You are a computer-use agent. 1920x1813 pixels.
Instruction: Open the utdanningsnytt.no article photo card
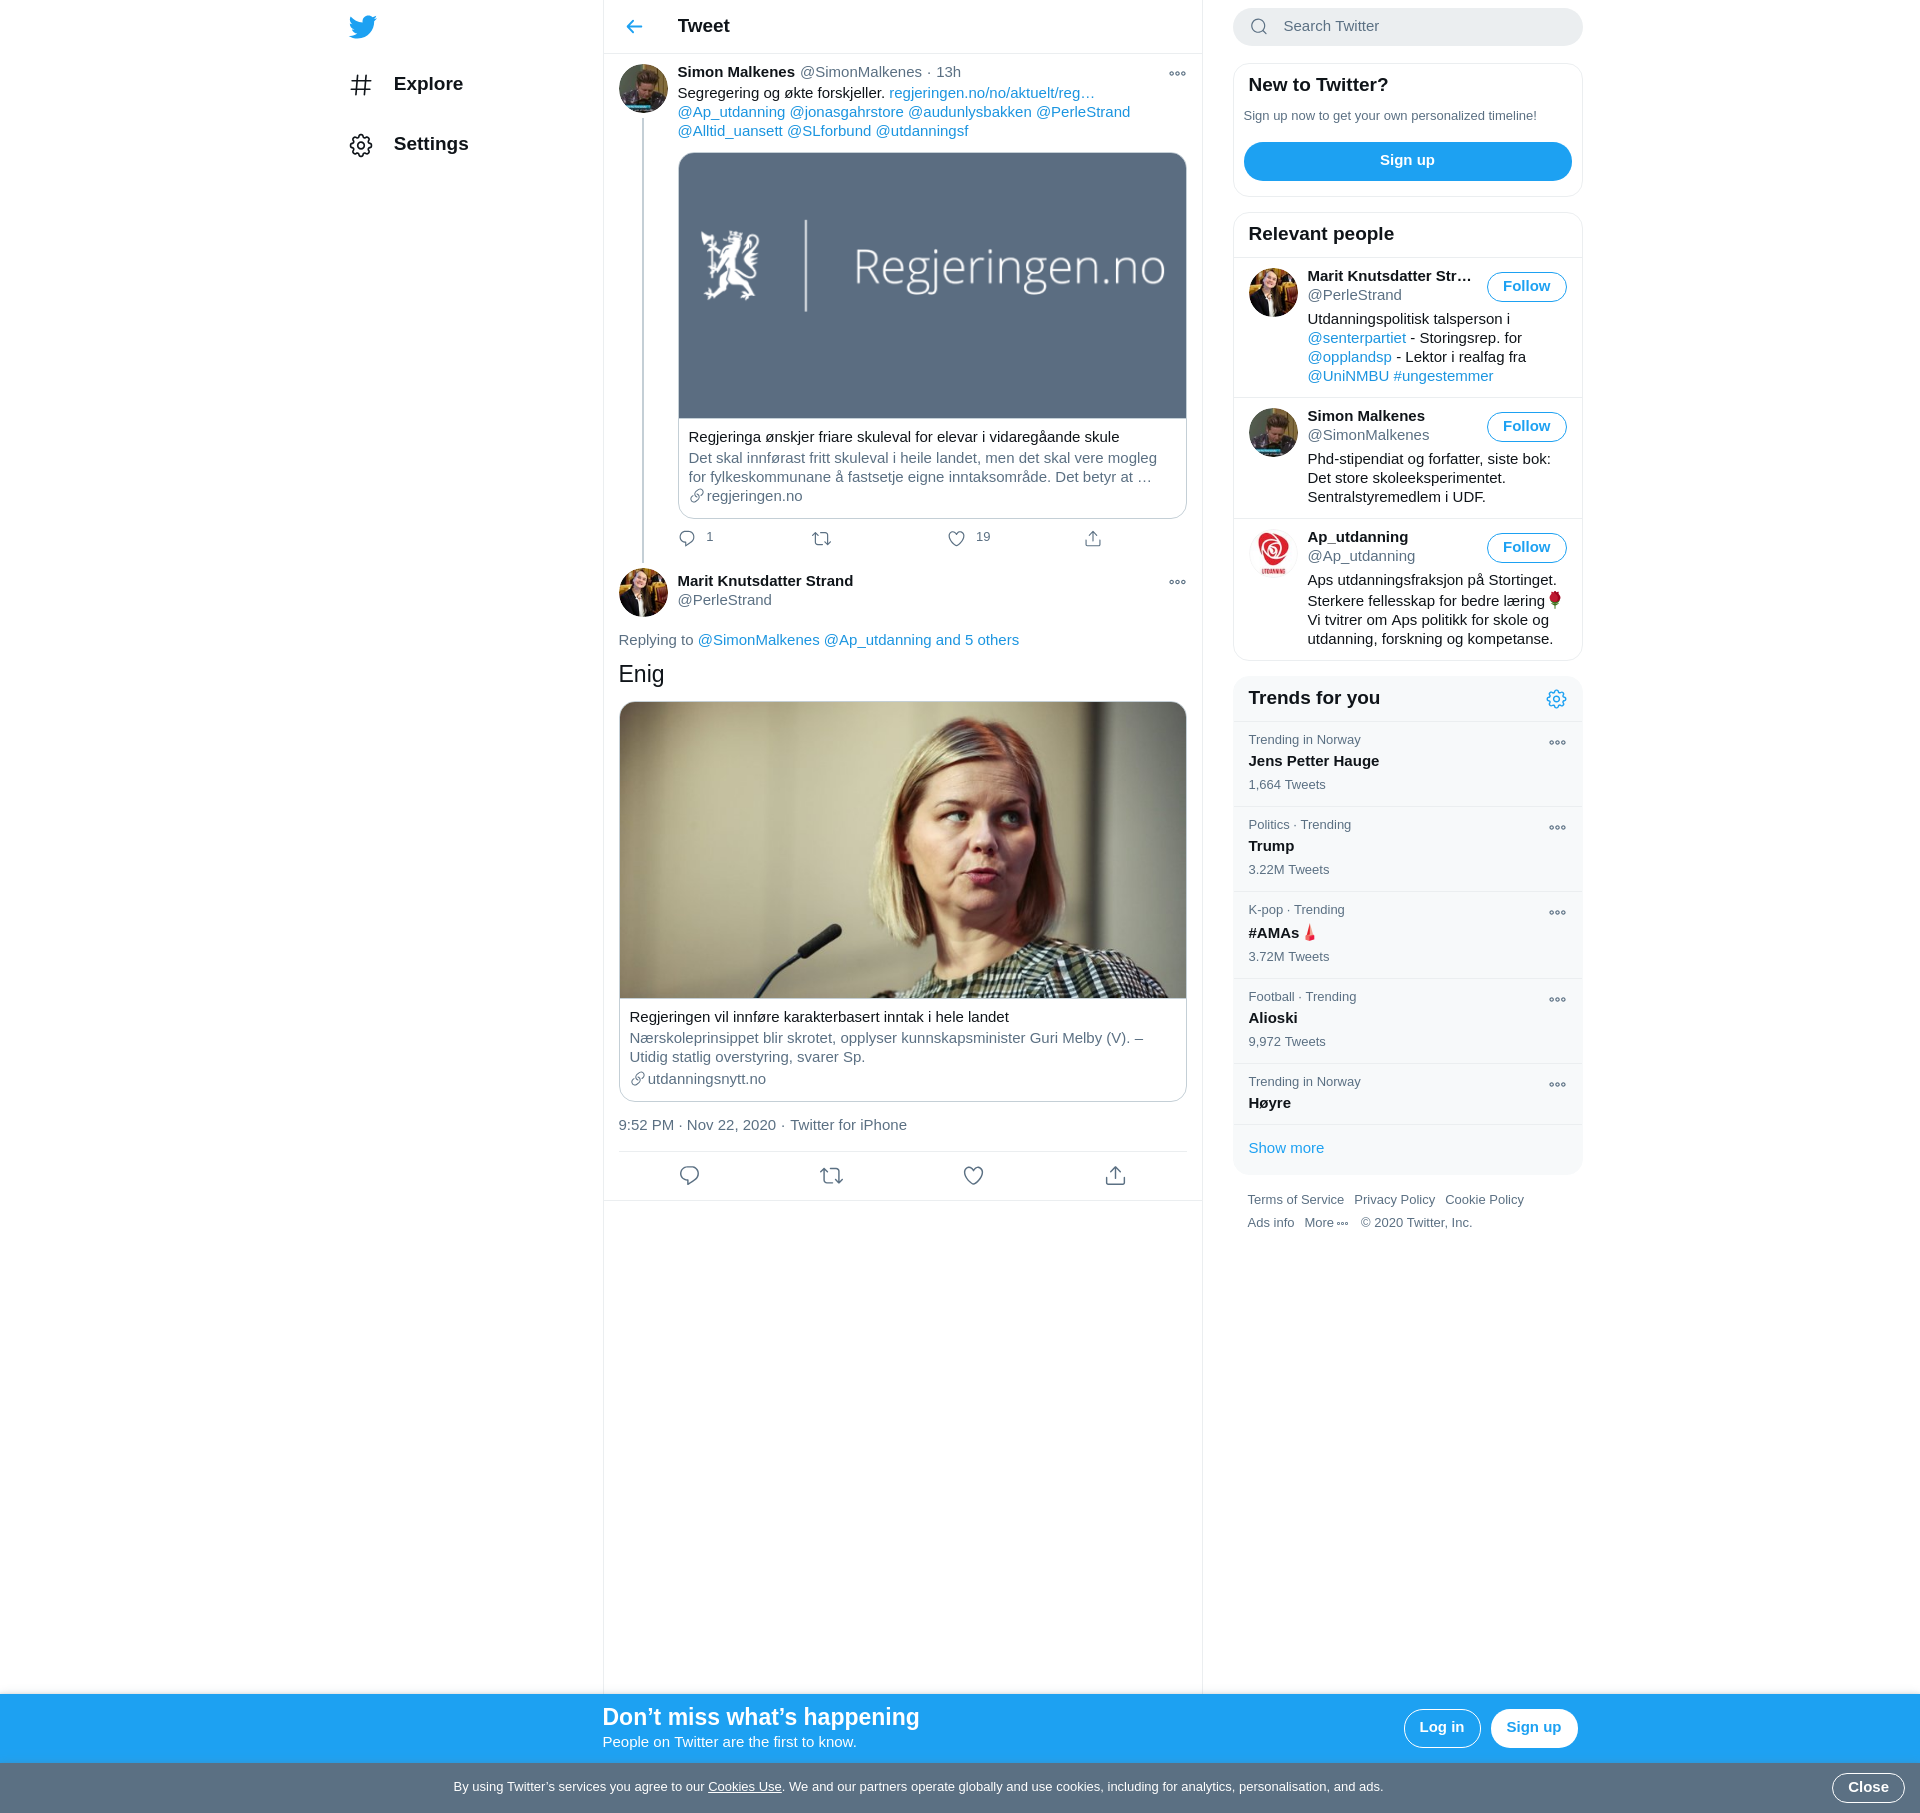coord(902,850)
